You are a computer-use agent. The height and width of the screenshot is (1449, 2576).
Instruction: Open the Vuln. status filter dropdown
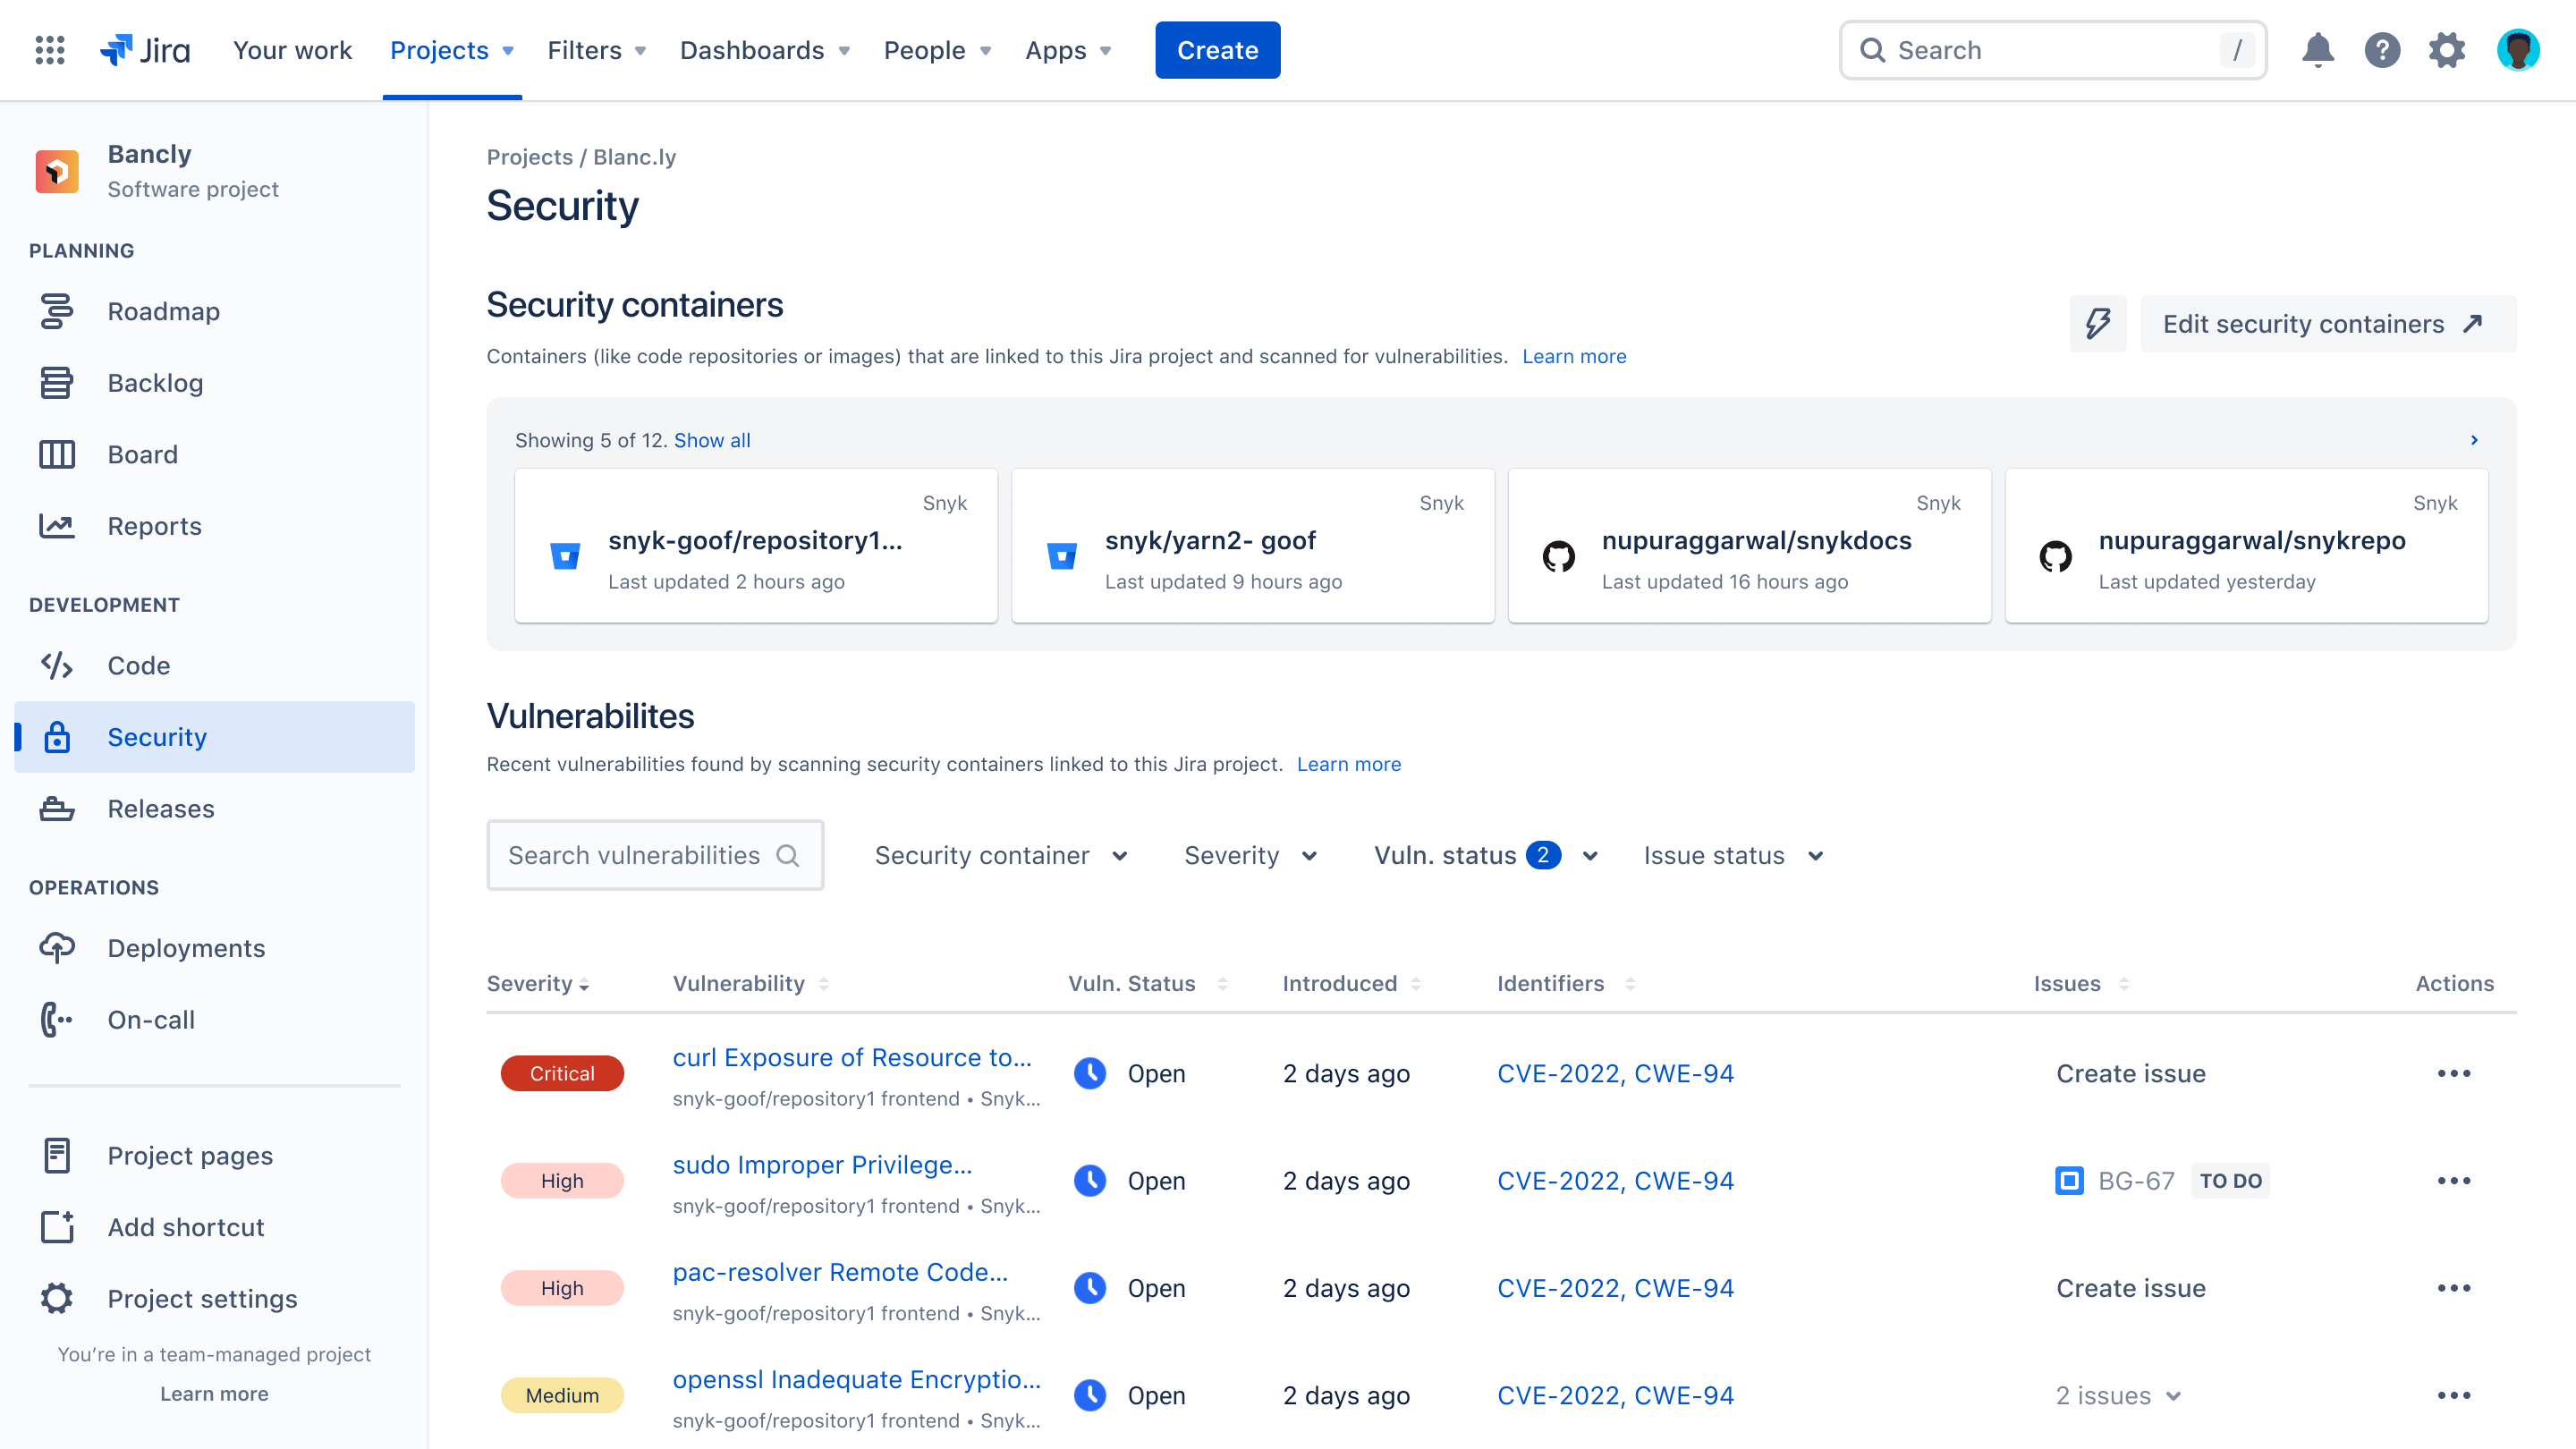[1484, 855]
